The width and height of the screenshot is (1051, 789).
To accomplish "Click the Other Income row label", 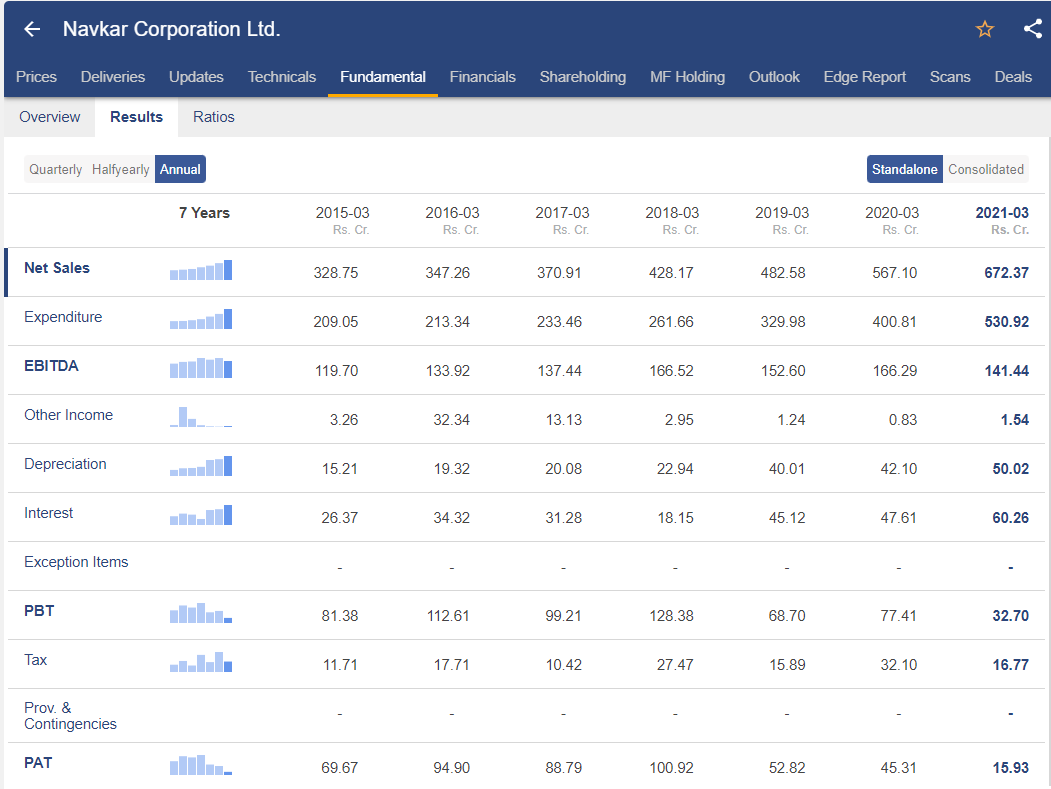I will (68, 414).
